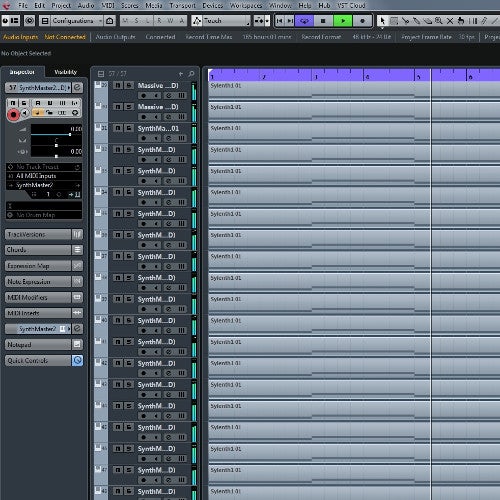Click the blue Quick Controls power icon

pyautogui.click(x=77, y=360)
